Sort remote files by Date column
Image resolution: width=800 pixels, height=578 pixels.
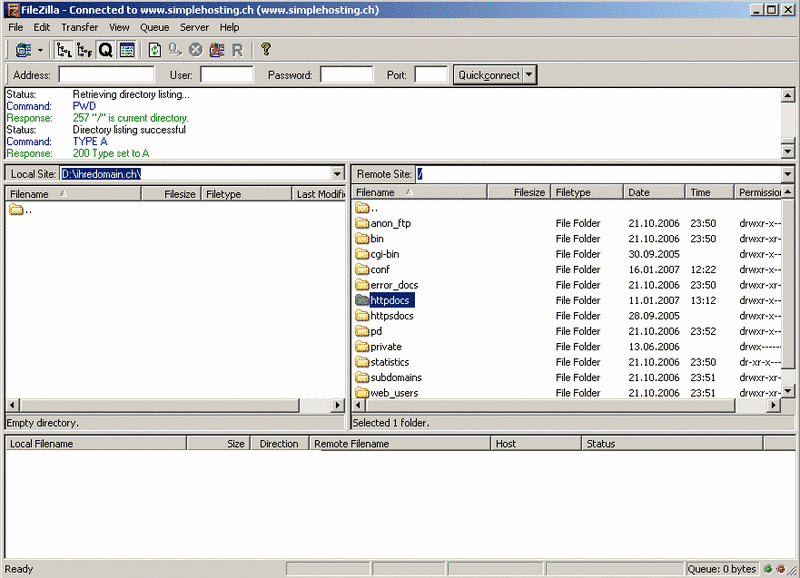point(654,192)
